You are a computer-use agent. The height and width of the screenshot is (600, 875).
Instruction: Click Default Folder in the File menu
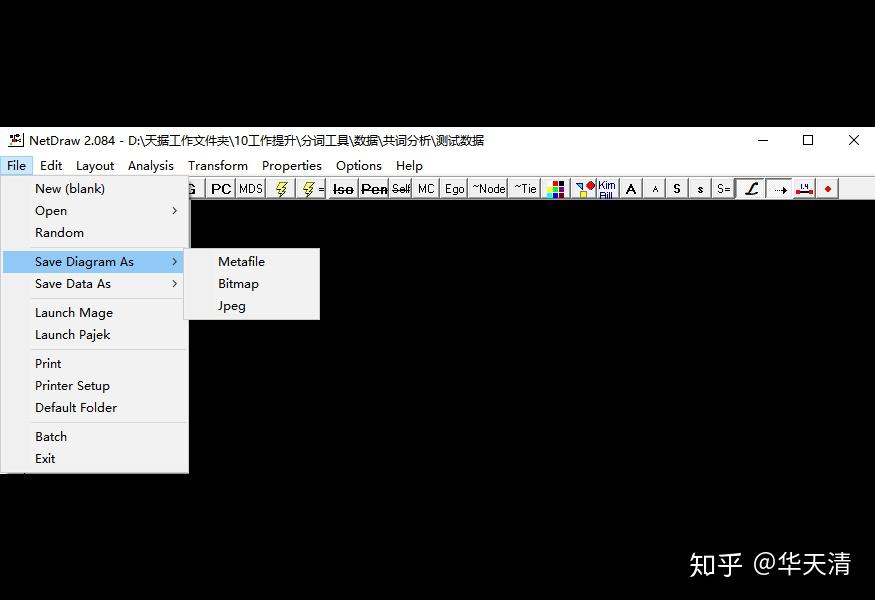click(x=76, y=407)
